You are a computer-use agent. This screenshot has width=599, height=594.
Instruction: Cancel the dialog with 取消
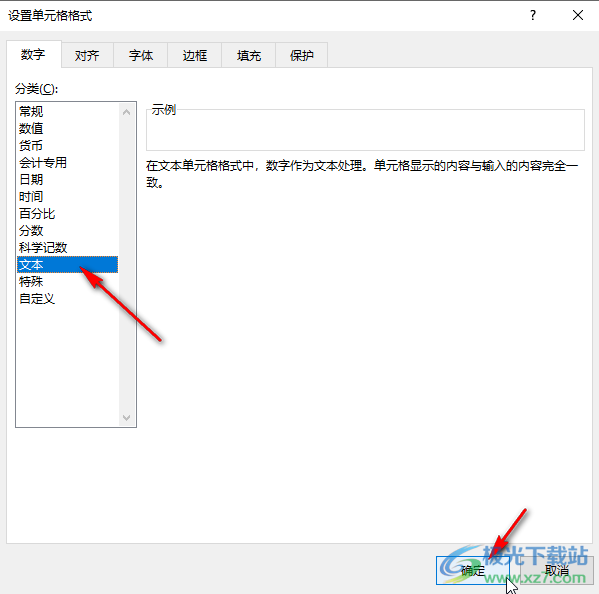pos(557,570)
